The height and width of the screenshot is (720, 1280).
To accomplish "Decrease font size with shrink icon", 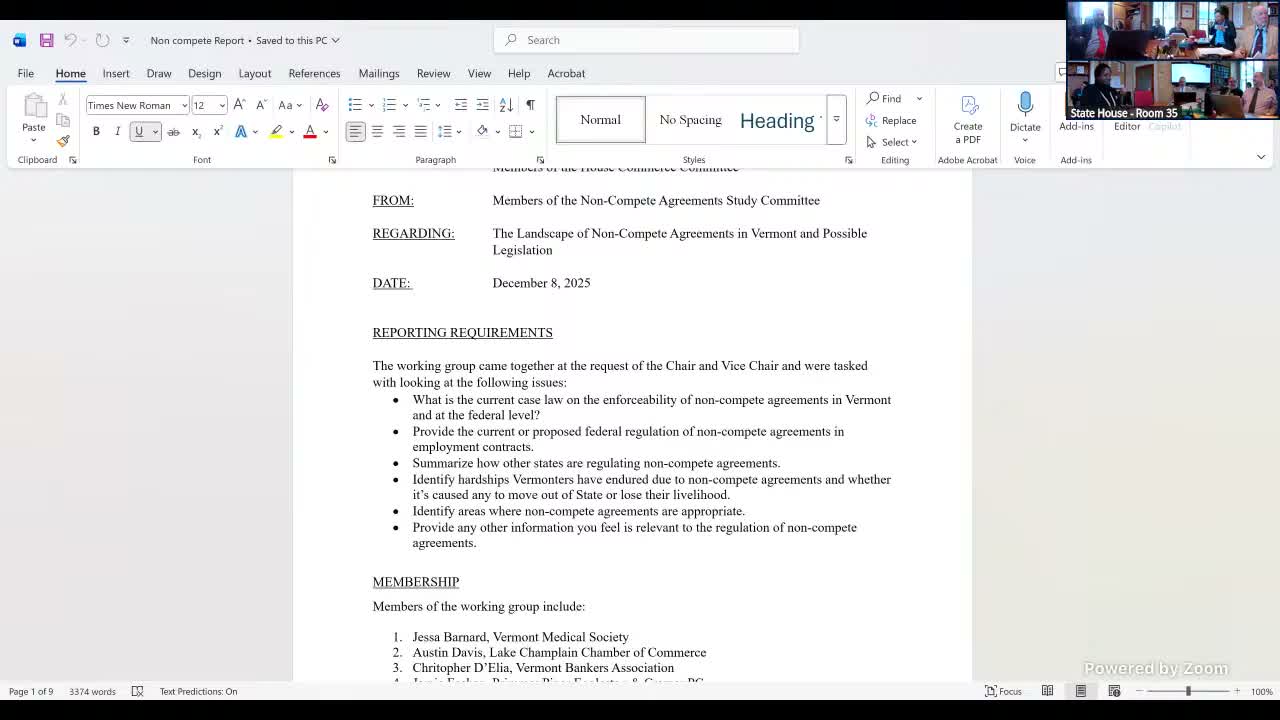I will (x=261, y=105).
